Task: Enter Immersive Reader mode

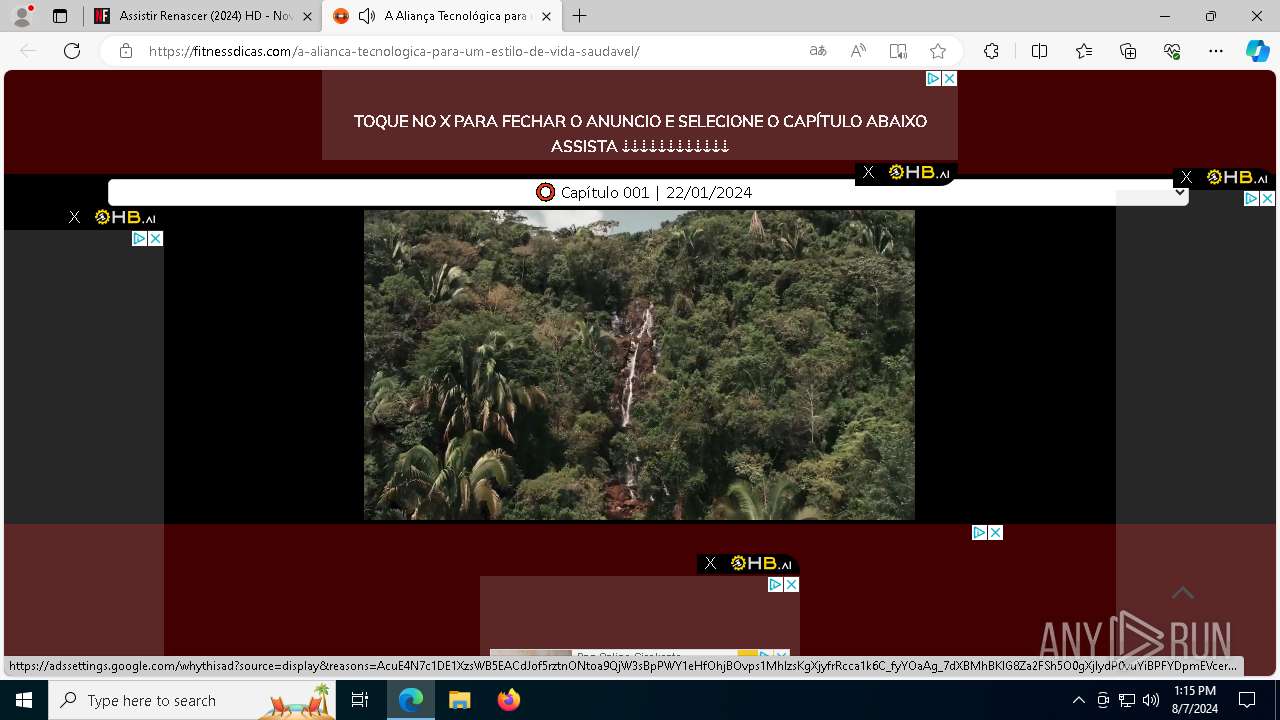Action: click(898, 51)
